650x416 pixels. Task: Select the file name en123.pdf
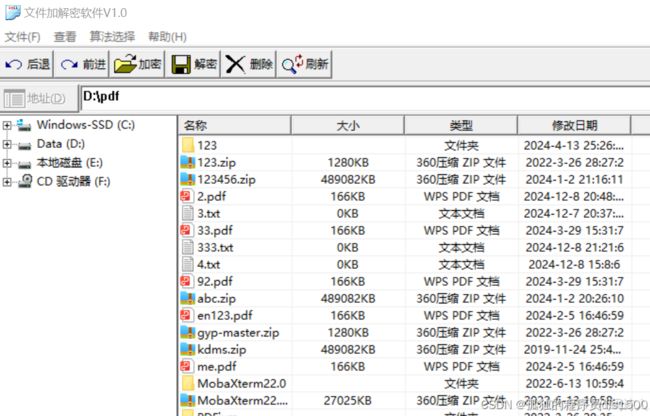[225, 315]
